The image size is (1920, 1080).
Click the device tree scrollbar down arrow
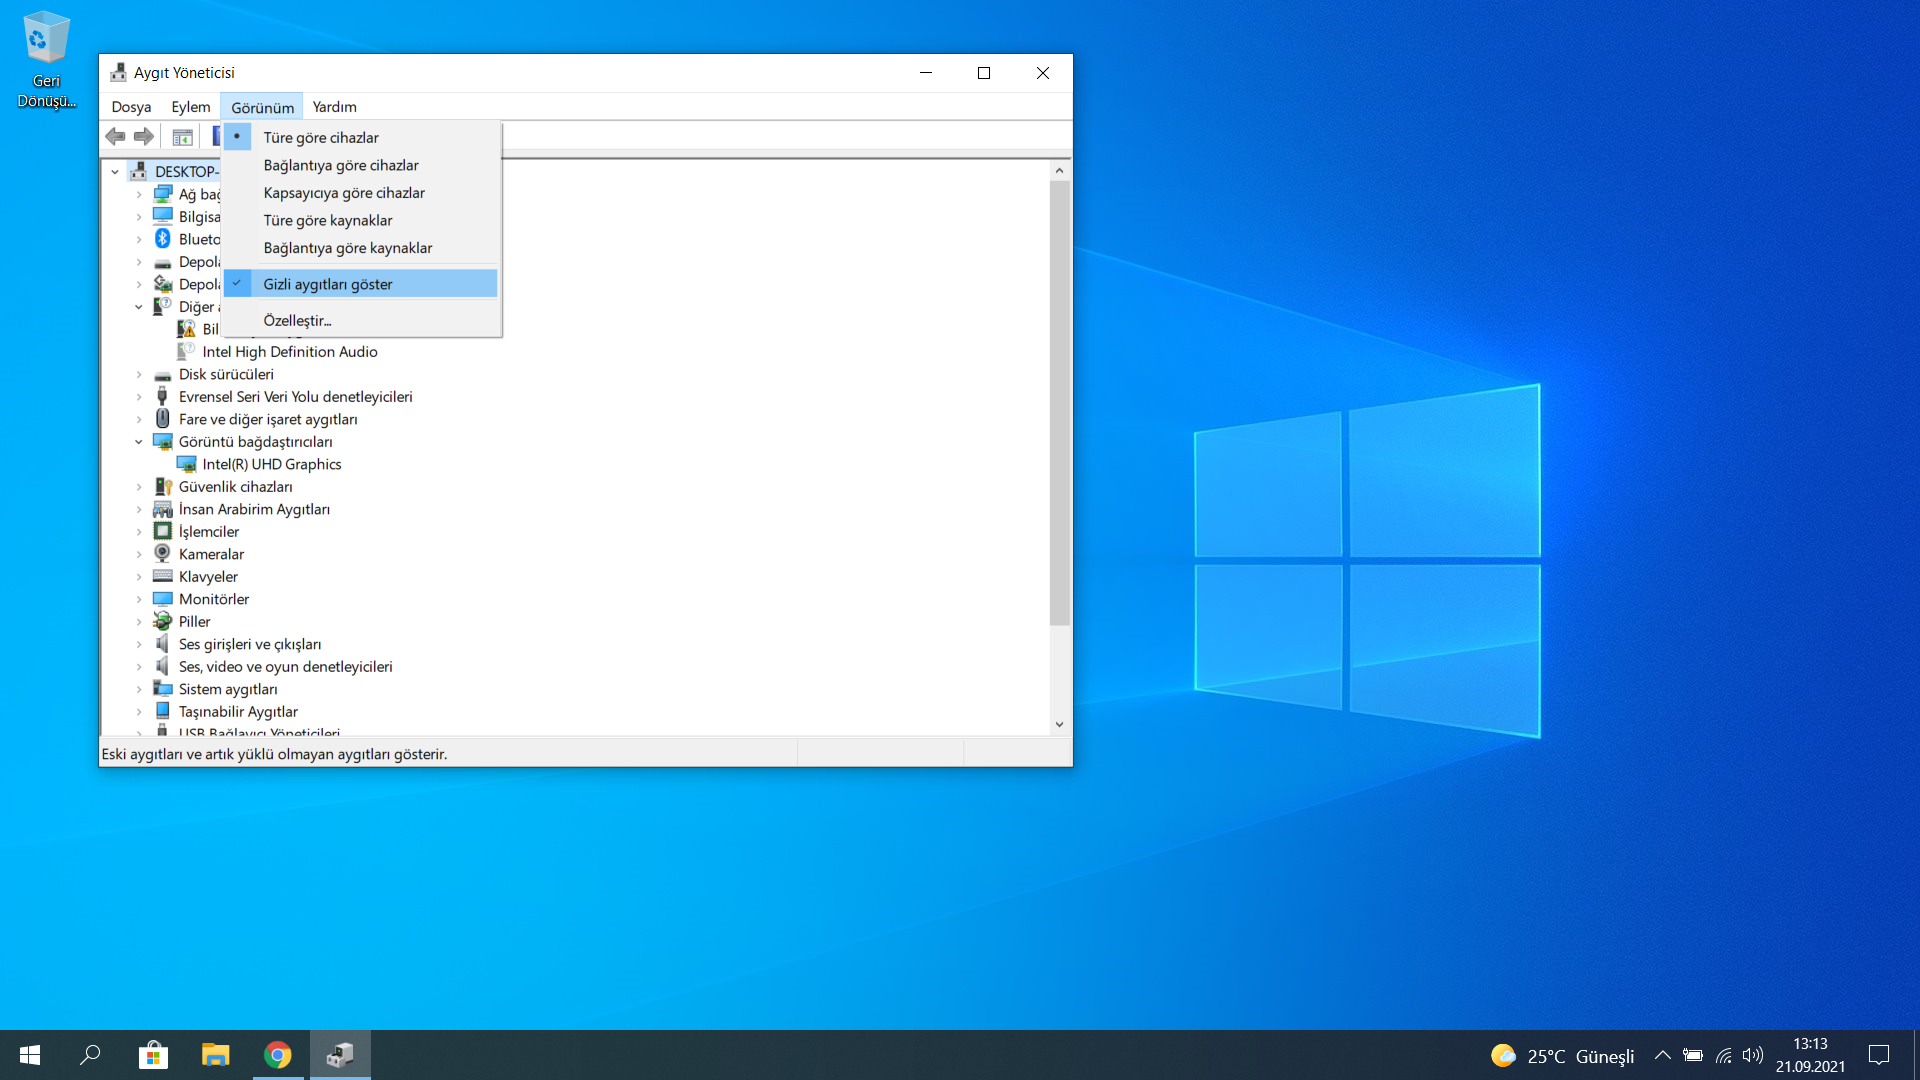click(x=1059, y=725)
